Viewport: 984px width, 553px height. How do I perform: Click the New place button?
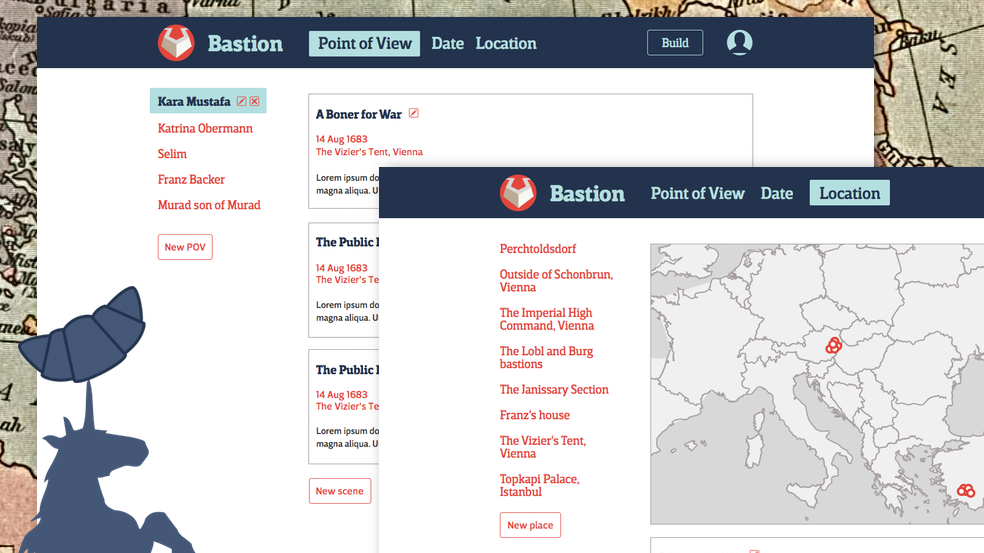[530, 525]
